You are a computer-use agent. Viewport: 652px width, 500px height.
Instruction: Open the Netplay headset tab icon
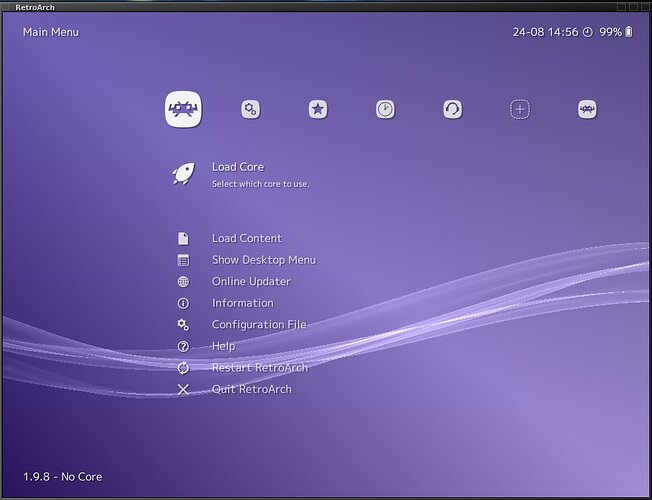[x=453, y=109]
